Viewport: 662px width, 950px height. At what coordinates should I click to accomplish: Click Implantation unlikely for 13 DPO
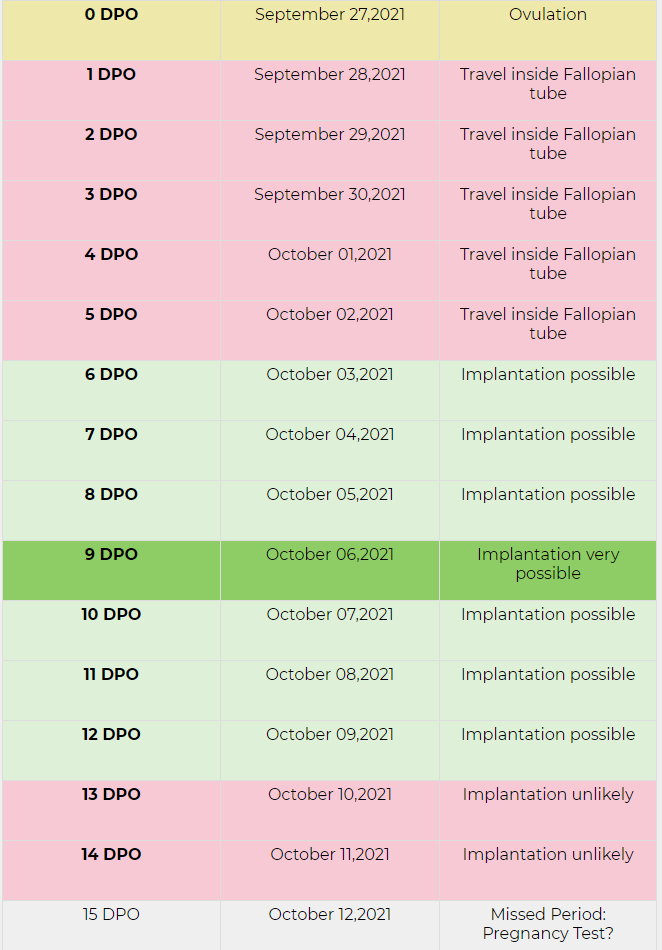tap(548, 795)
